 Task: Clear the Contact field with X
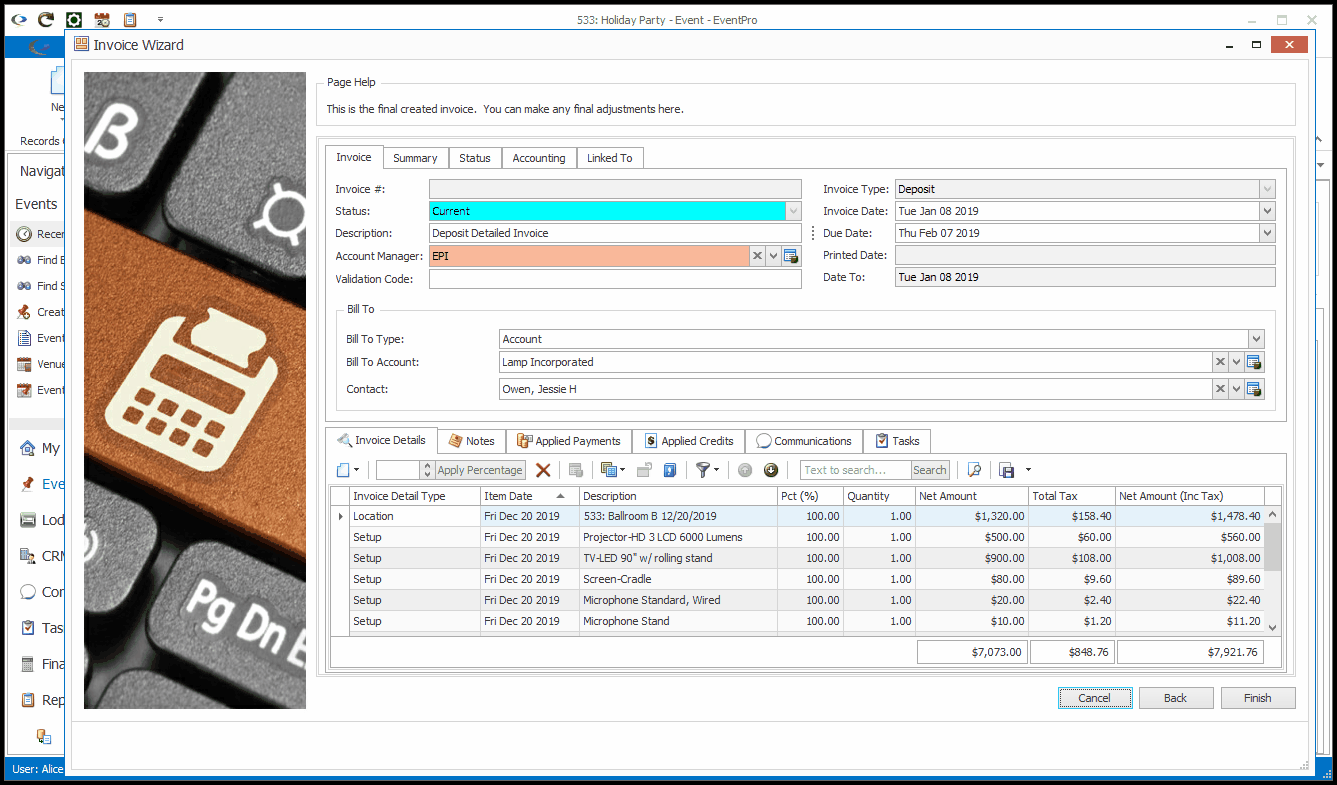1221,389
